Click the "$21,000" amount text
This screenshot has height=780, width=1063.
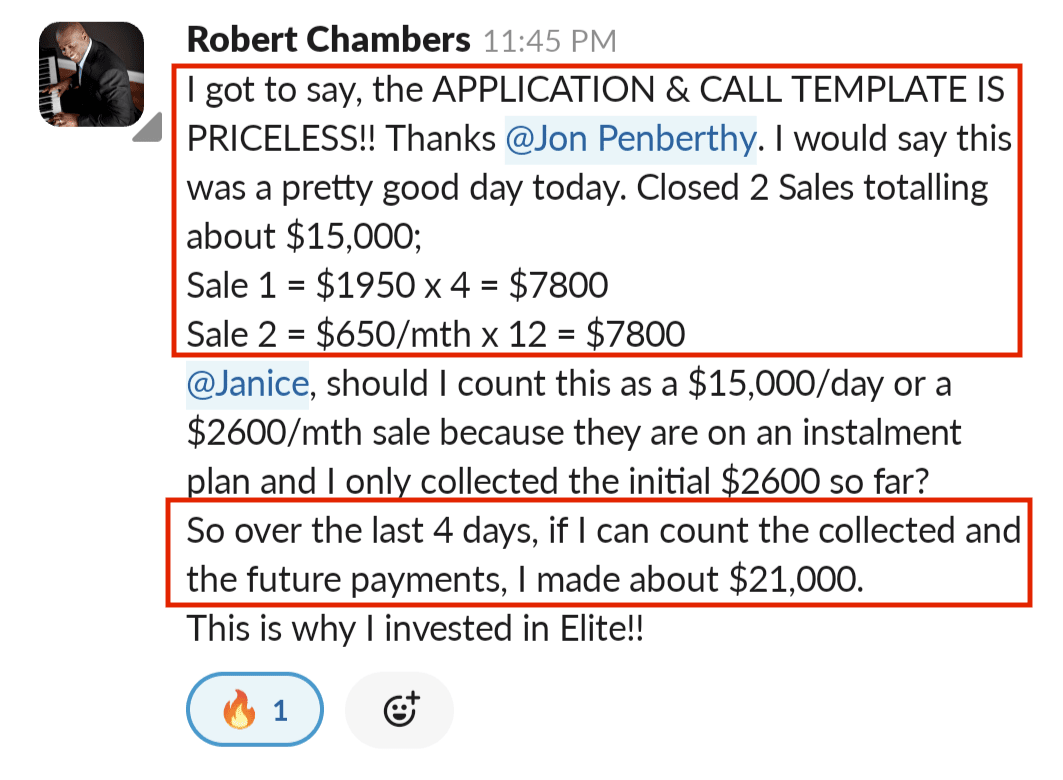[793, 580]
